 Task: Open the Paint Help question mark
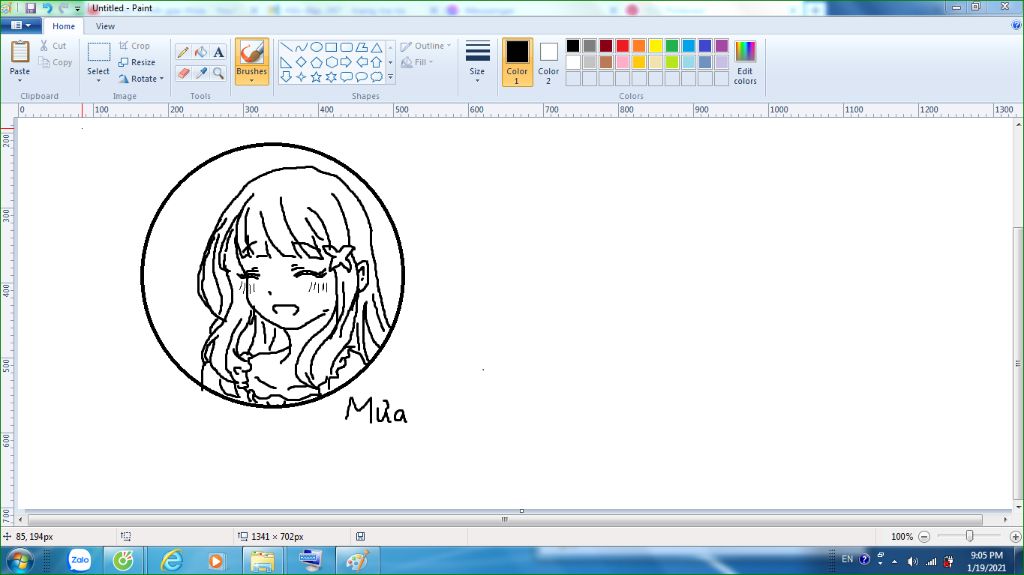pos(1016,25)
